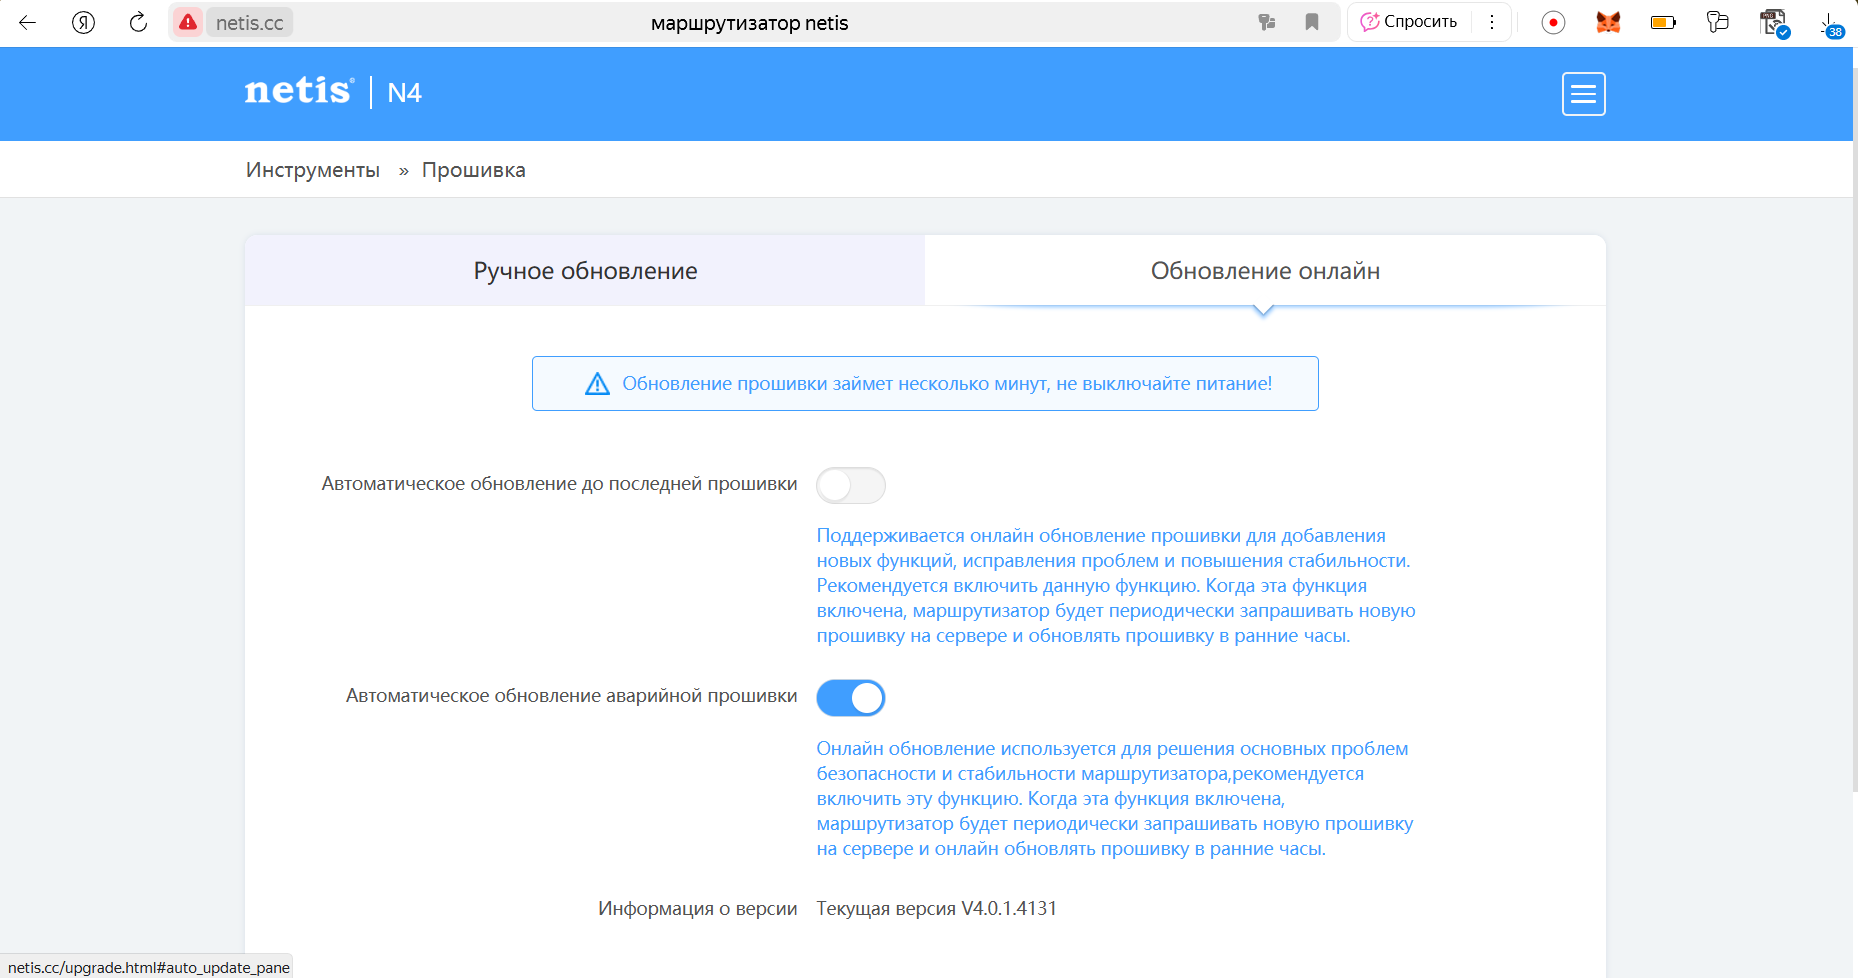Click the Информация о версии label
The image size is (1858, 978).
(697, 909)
